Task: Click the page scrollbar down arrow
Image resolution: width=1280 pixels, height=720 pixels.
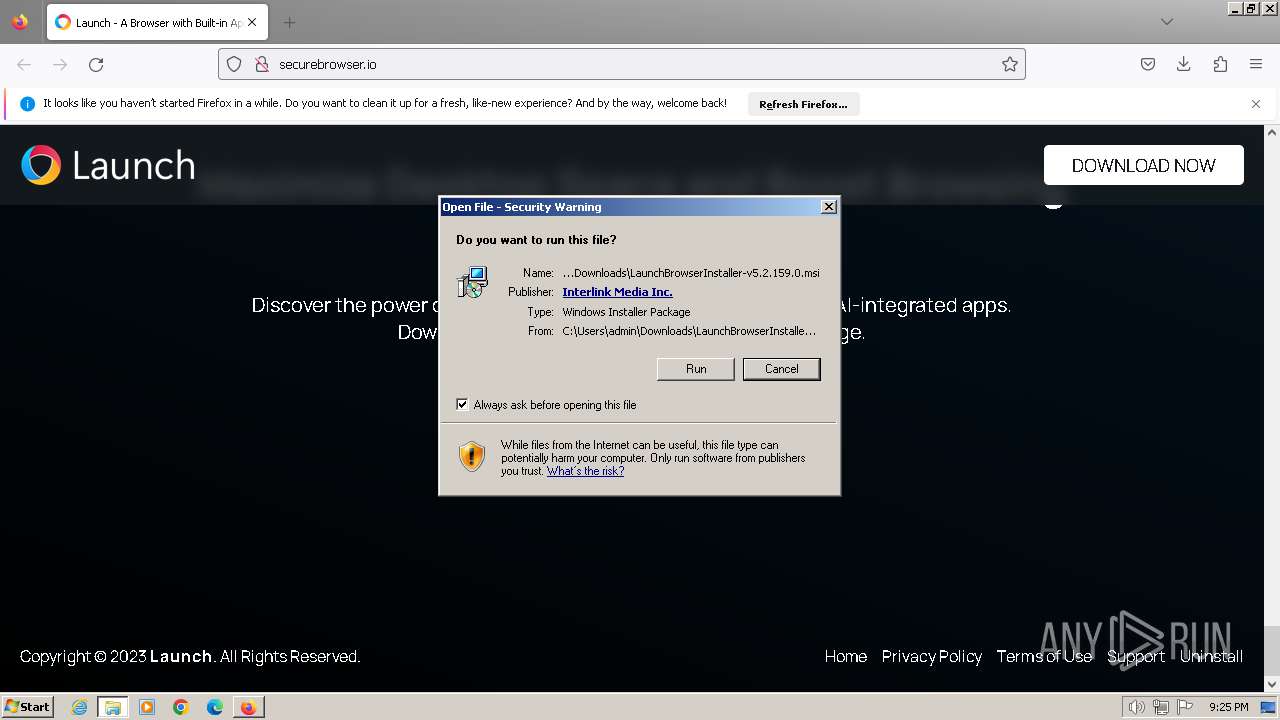Action: tap(1272, 685)
